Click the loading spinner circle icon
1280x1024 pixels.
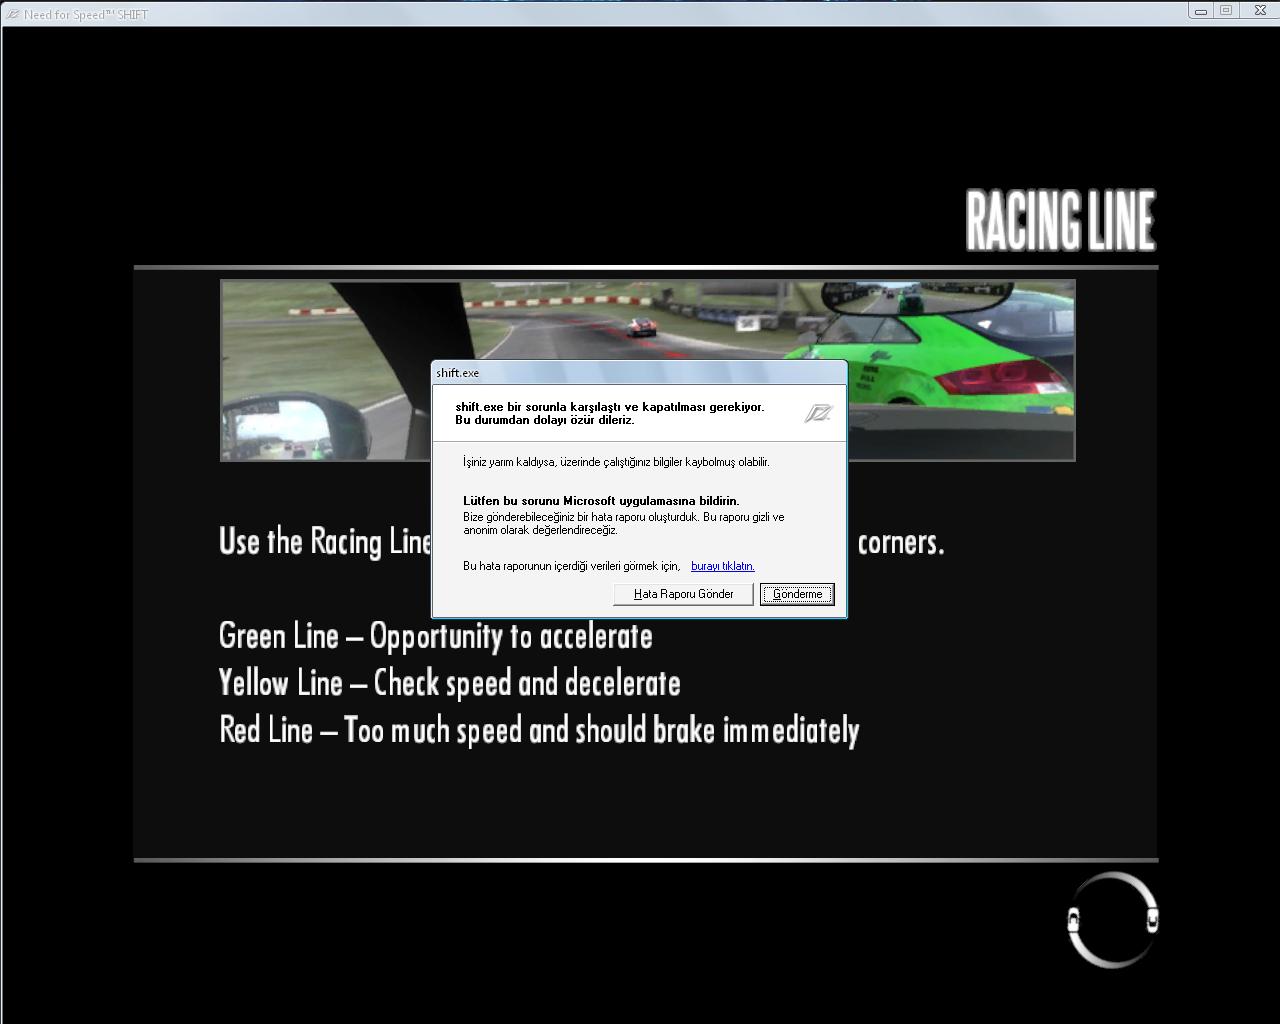tap(1112, 920)
